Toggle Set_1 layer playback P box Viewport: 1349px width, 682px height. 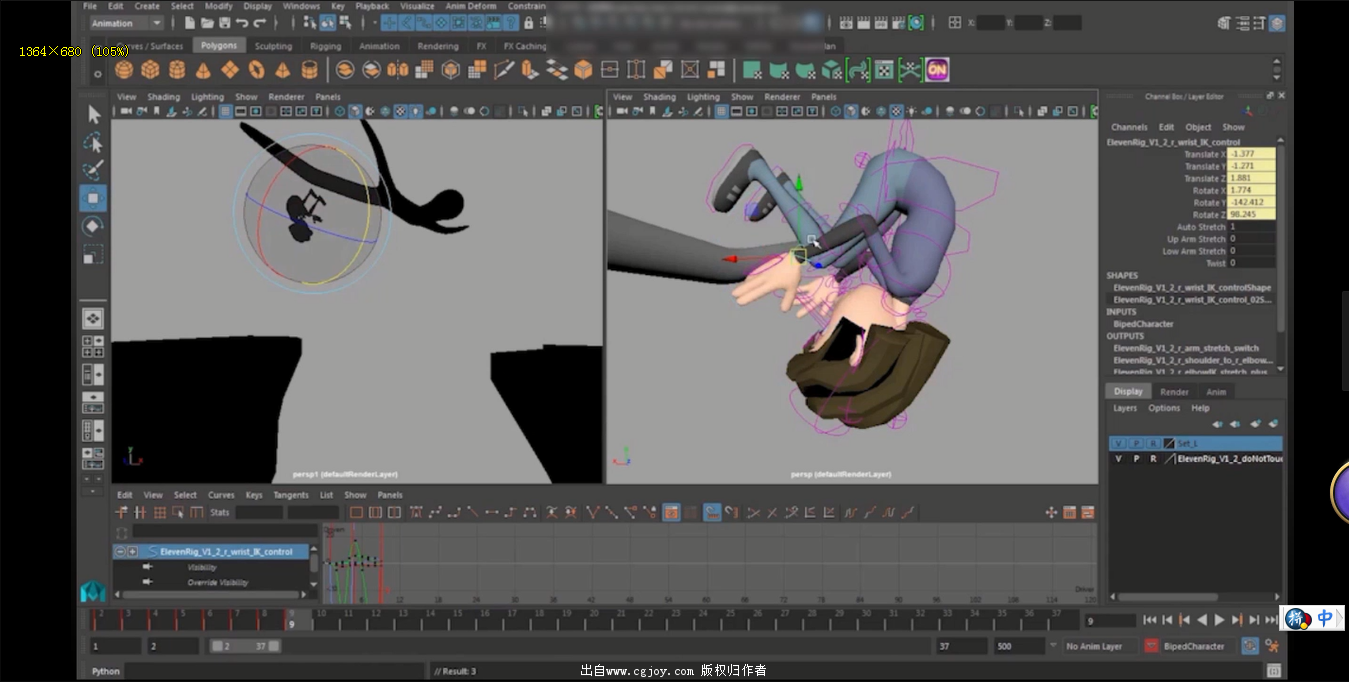tap(1135, 443)
